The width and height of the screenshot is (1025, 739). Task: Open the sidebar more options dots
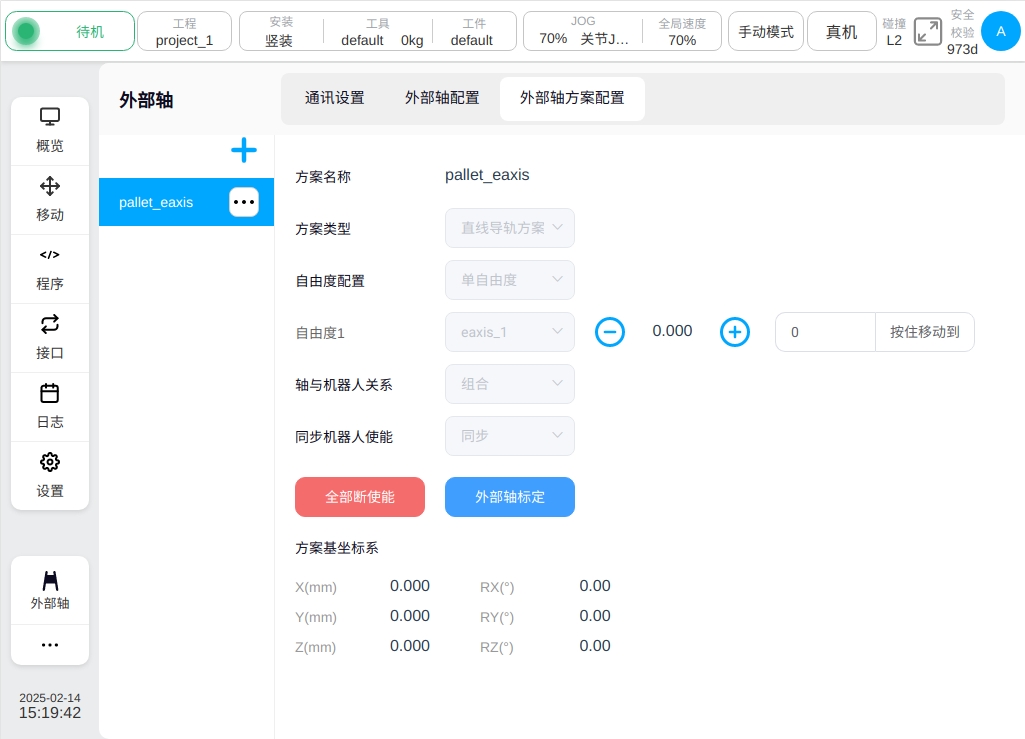point(50,645)
